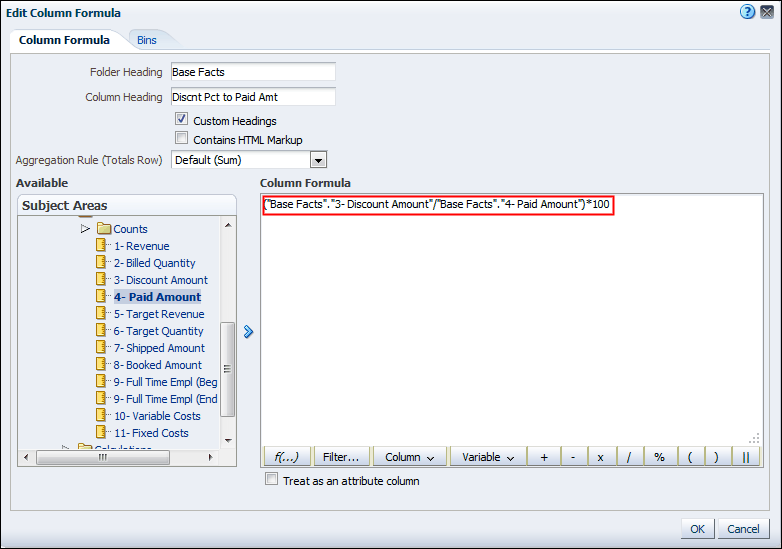The image size is (782, 549).
Task: Open the Aggregation Rule dropdown
Action: [x=318, y=160]
